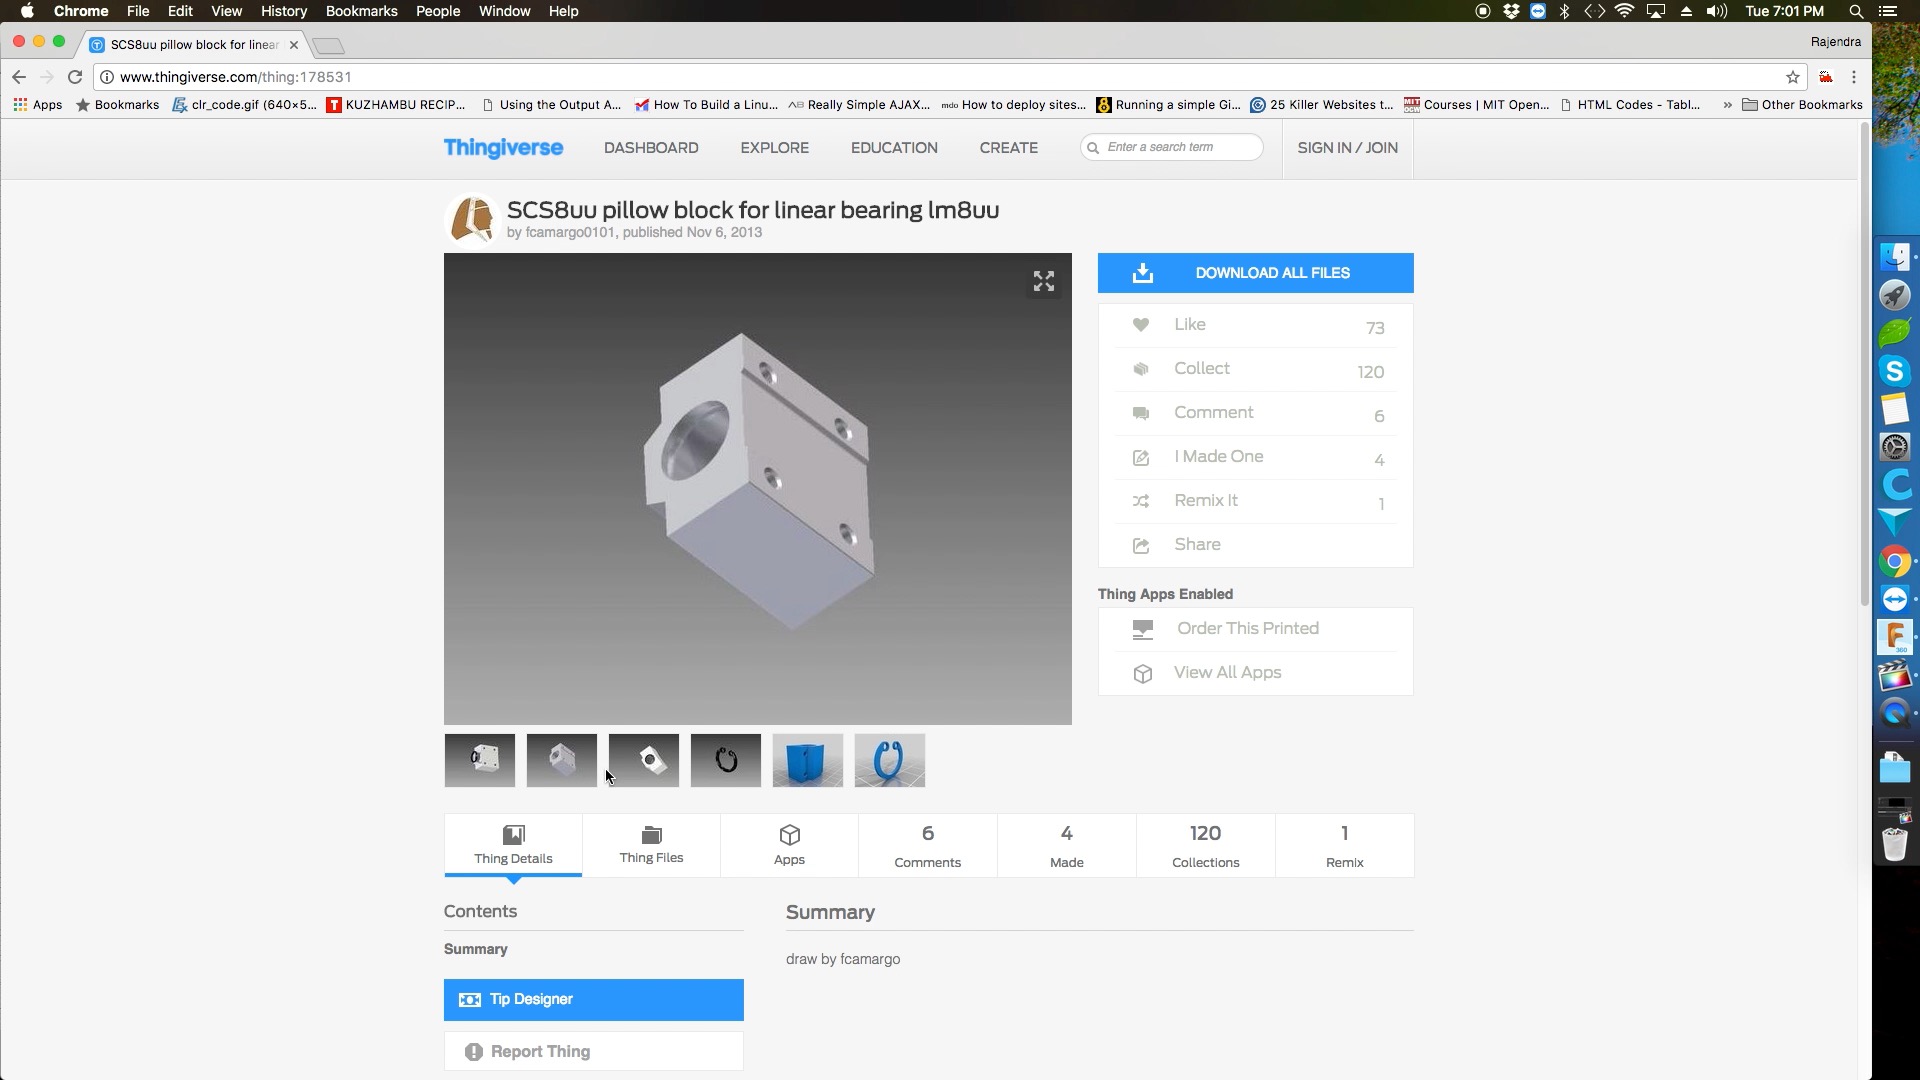
Task: Click the Tip Designer button
Action: pyautogui.click(x=593, y=998)
